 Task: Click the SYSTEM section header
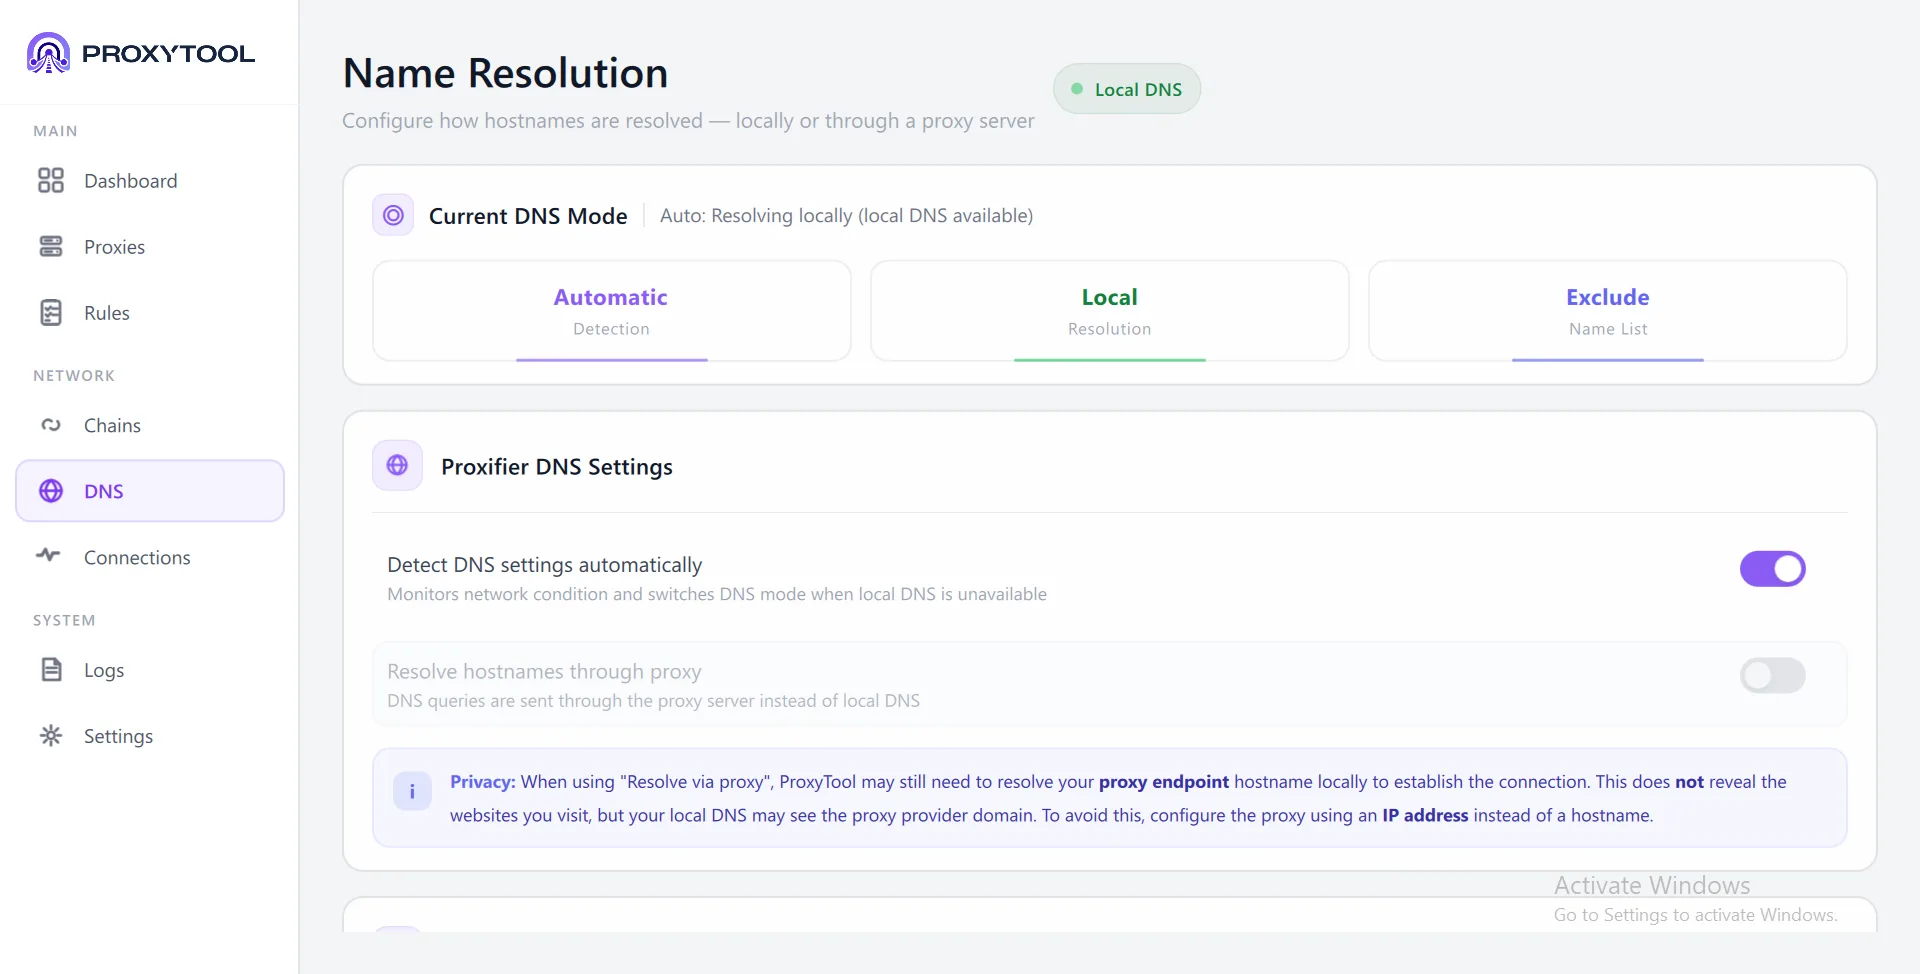click(x=64, y=621)
